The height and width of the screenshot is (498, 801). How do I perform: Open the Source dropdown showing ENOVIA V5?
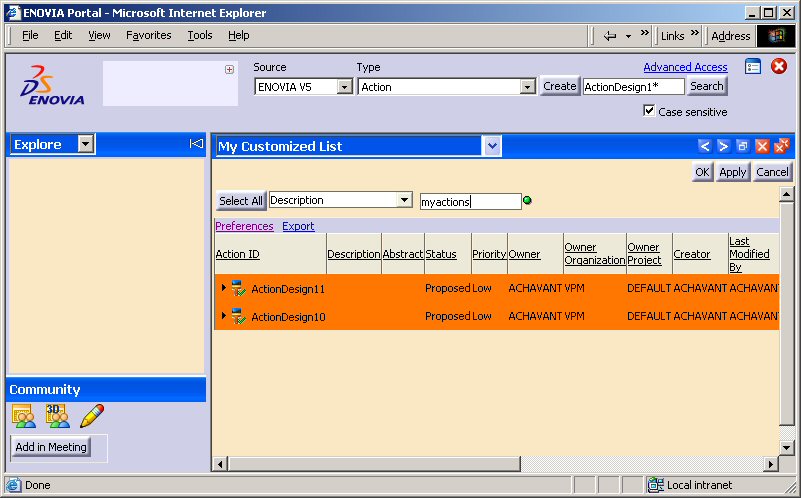(345, 87)
